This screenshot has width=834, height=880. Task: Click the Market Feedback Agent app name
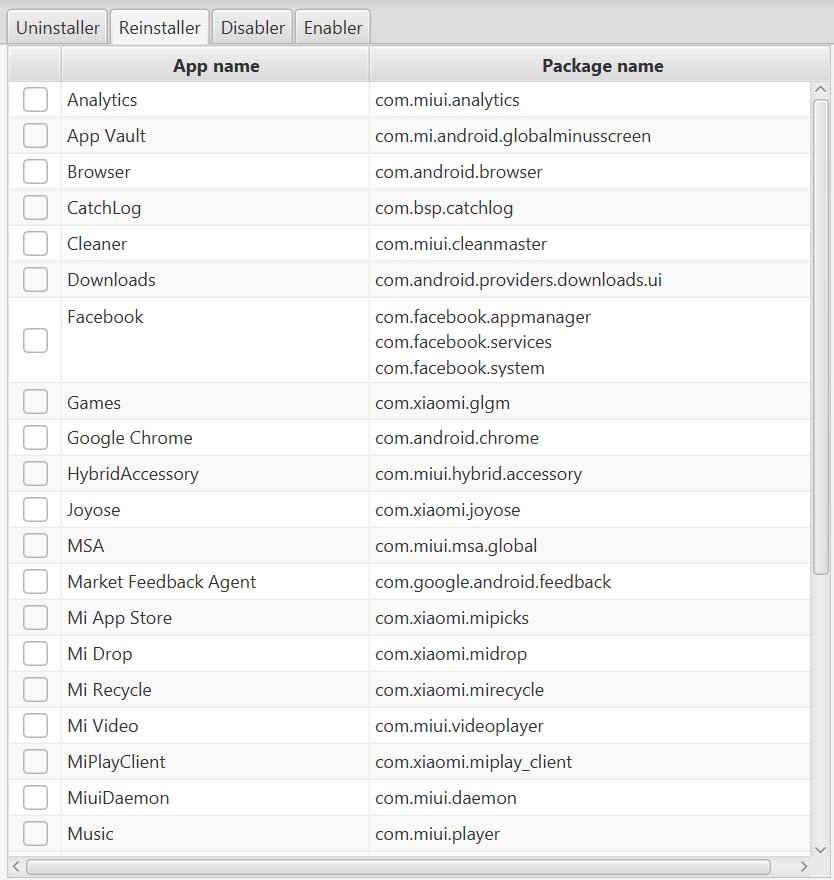coord(162,581)
